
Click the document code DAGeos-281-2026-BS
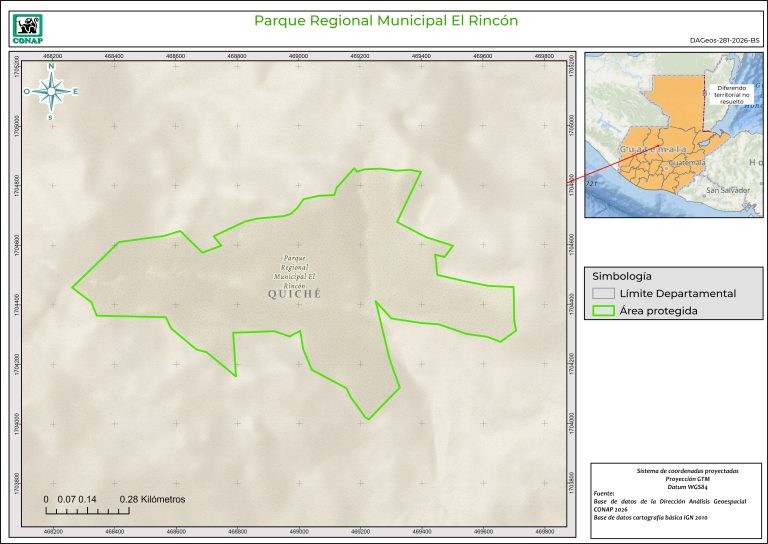(724, 41)
